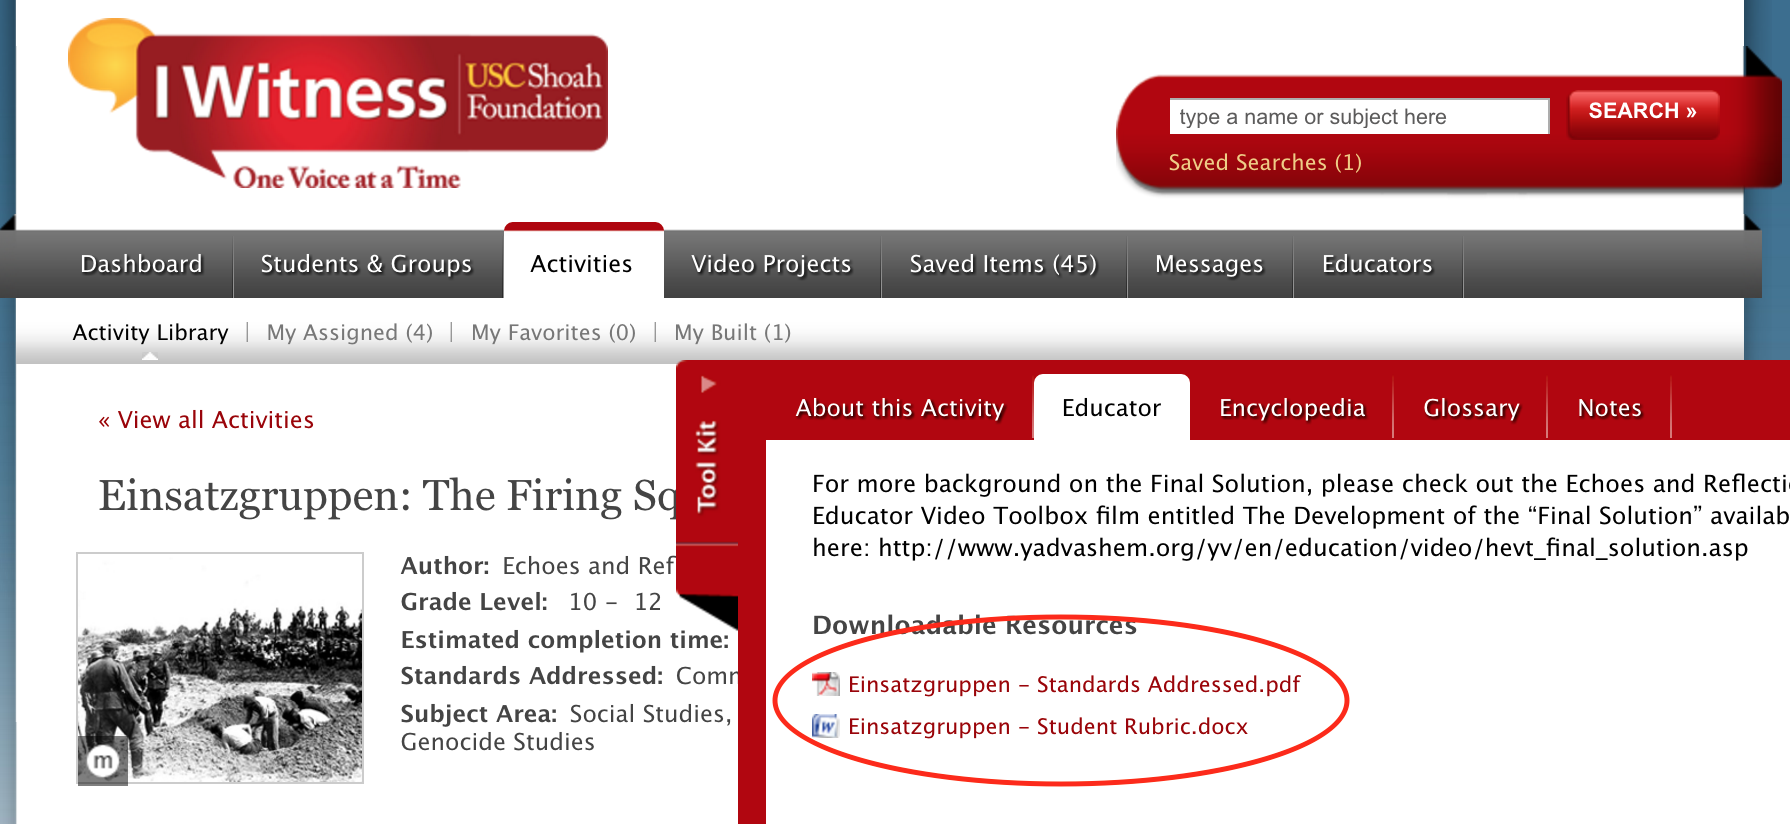The width and height of the screenshot is (1790, 824).
Task: Download Einsatzgruppen Standards Addressed.pdf
Action: coord(1074,684)
